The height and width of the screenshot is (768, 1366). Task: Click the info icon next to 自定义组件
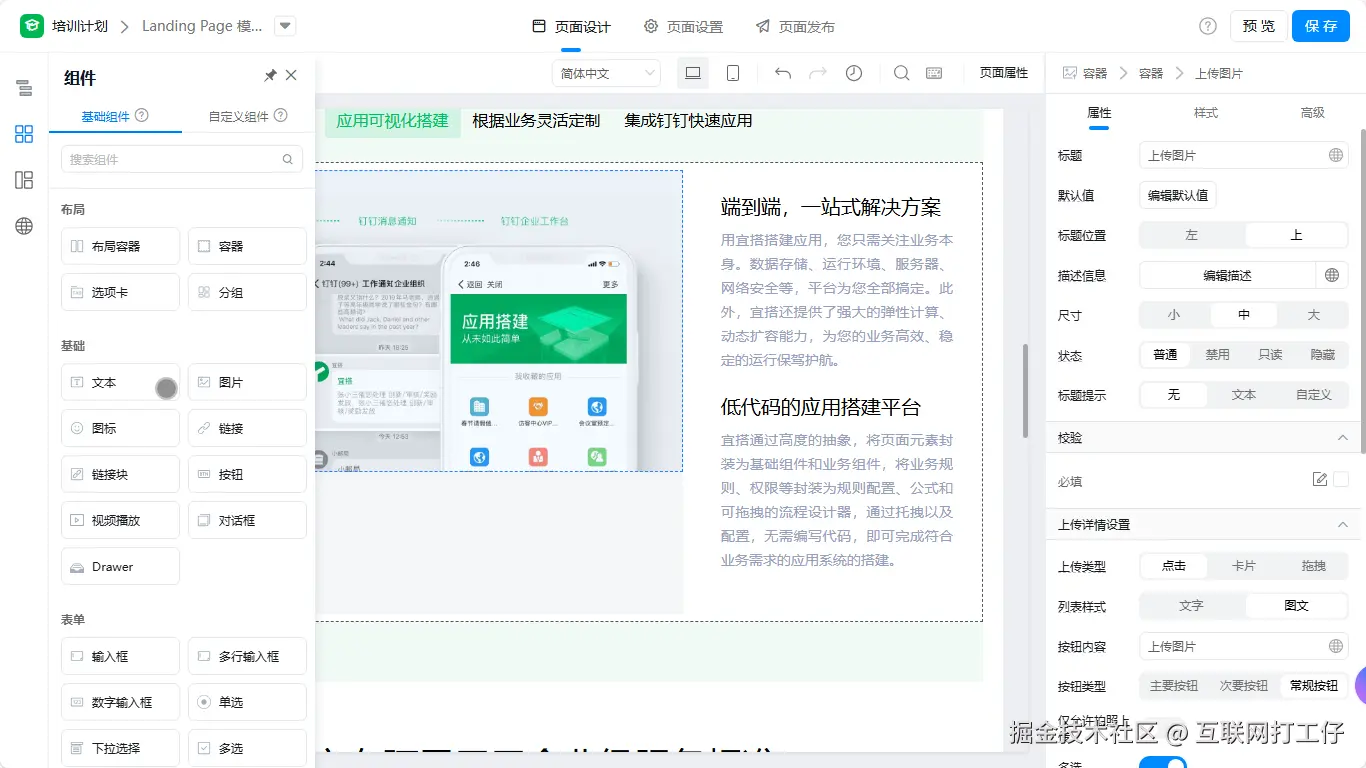coord(280,115)
